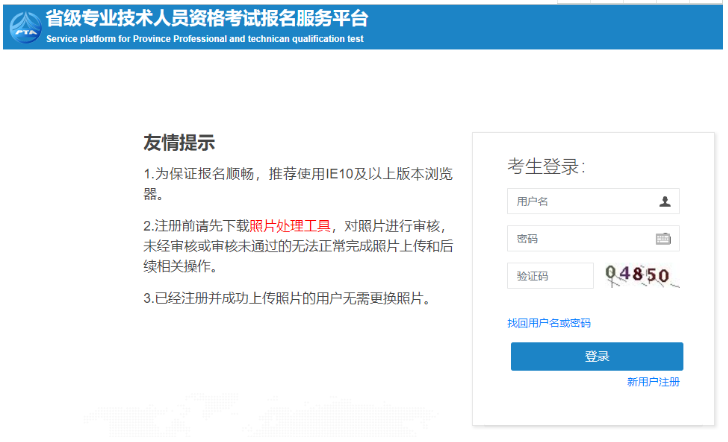Screen dimensions: 728x442
Task: Click the 考生登录 heading
Action: click(x=546, y=167)
